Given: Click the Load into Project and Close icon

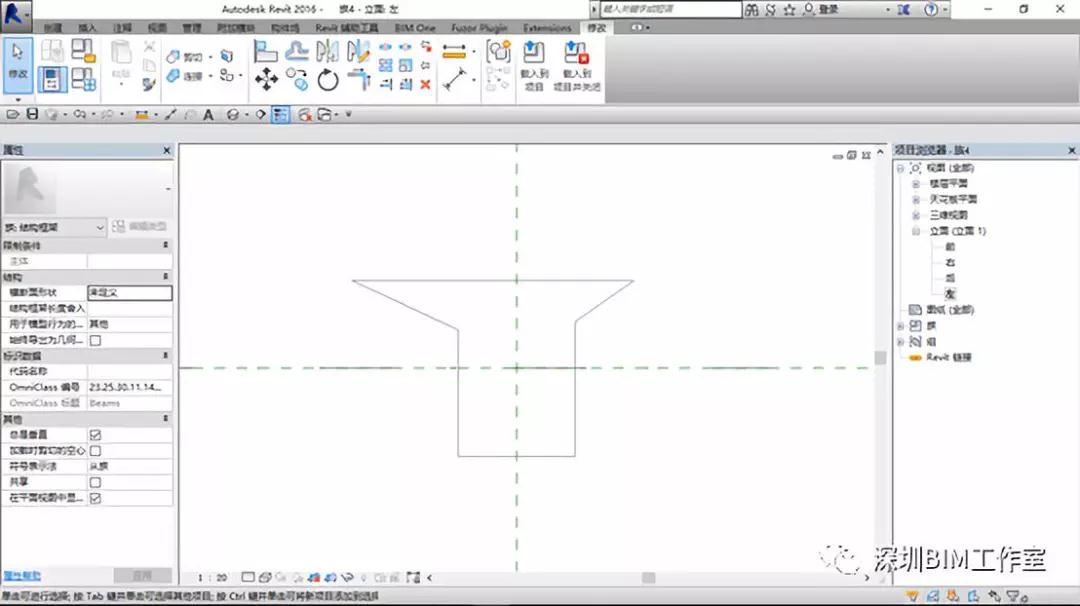Looking at the screenshot, I should coord(577,66).
